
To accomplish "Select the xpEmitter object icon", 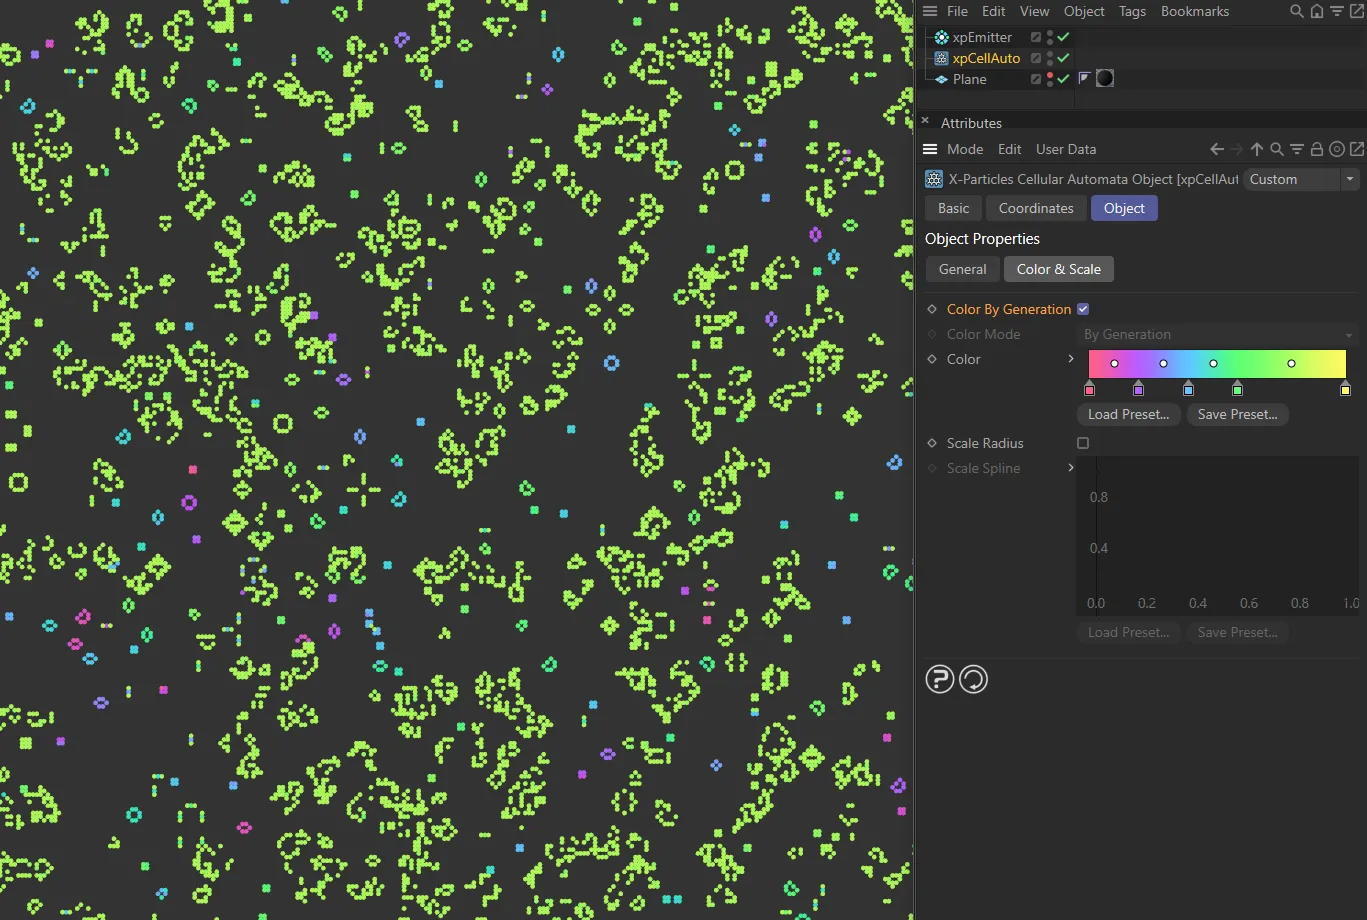I will [940, 37].
